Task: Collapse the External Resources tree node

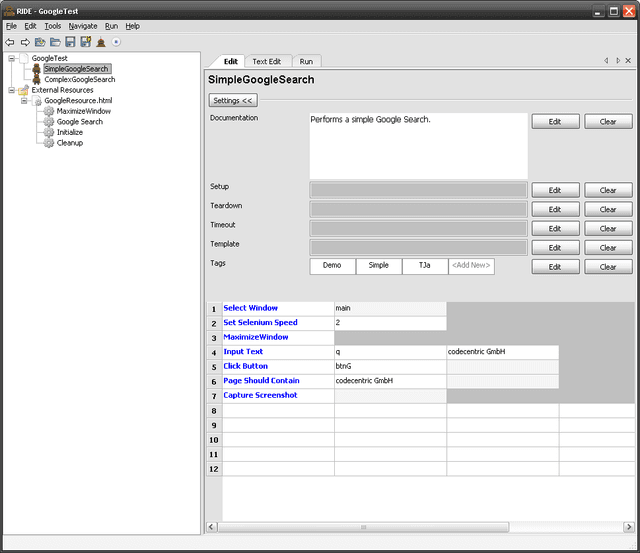Action: click(x=11, y=90)
